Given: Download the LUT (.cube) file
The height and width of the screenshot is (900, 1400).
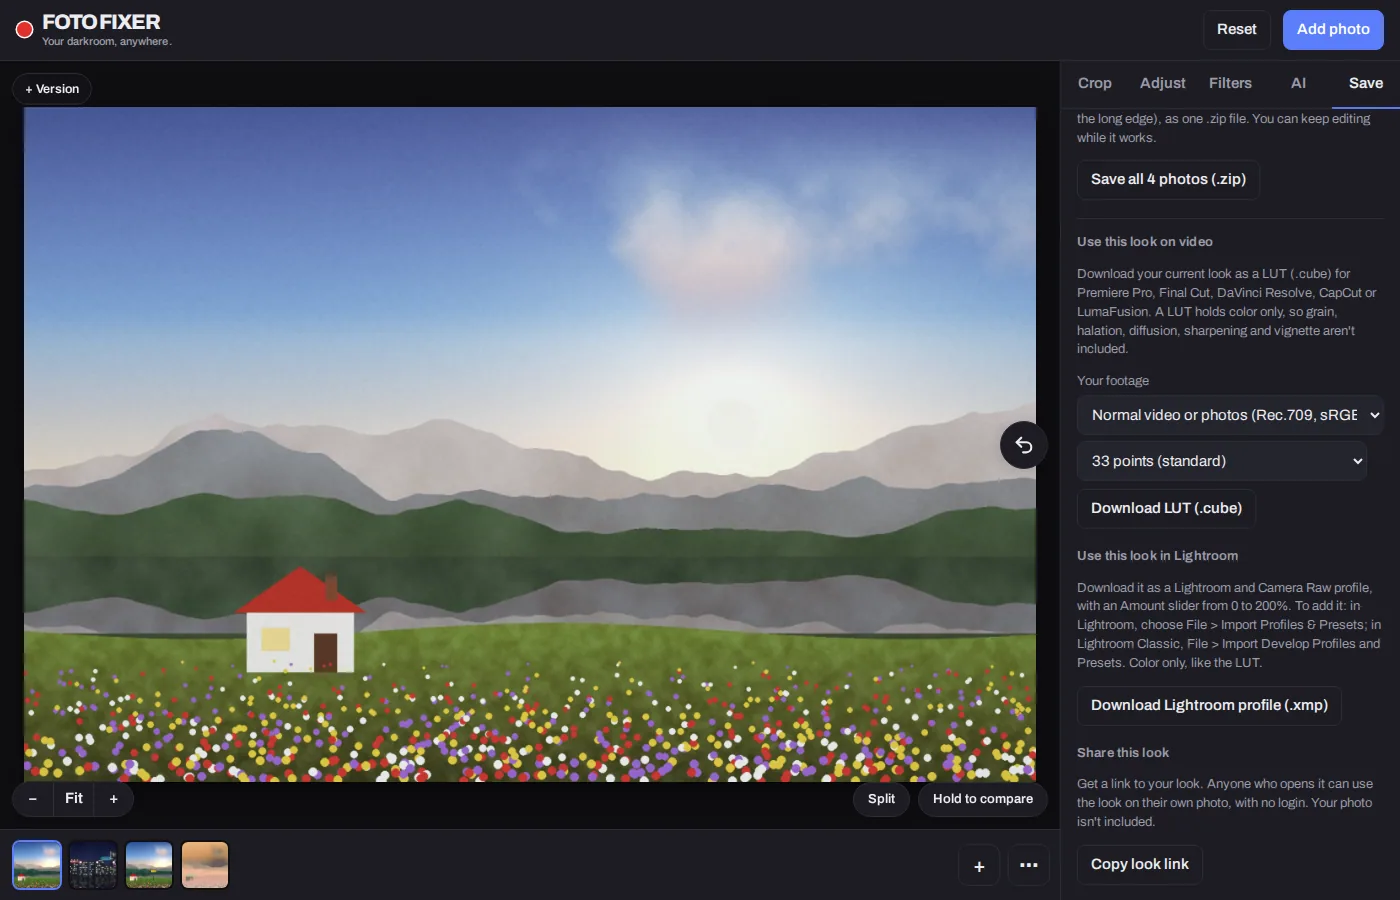Looking at the screenshot, I should (x=1166, y=509).
